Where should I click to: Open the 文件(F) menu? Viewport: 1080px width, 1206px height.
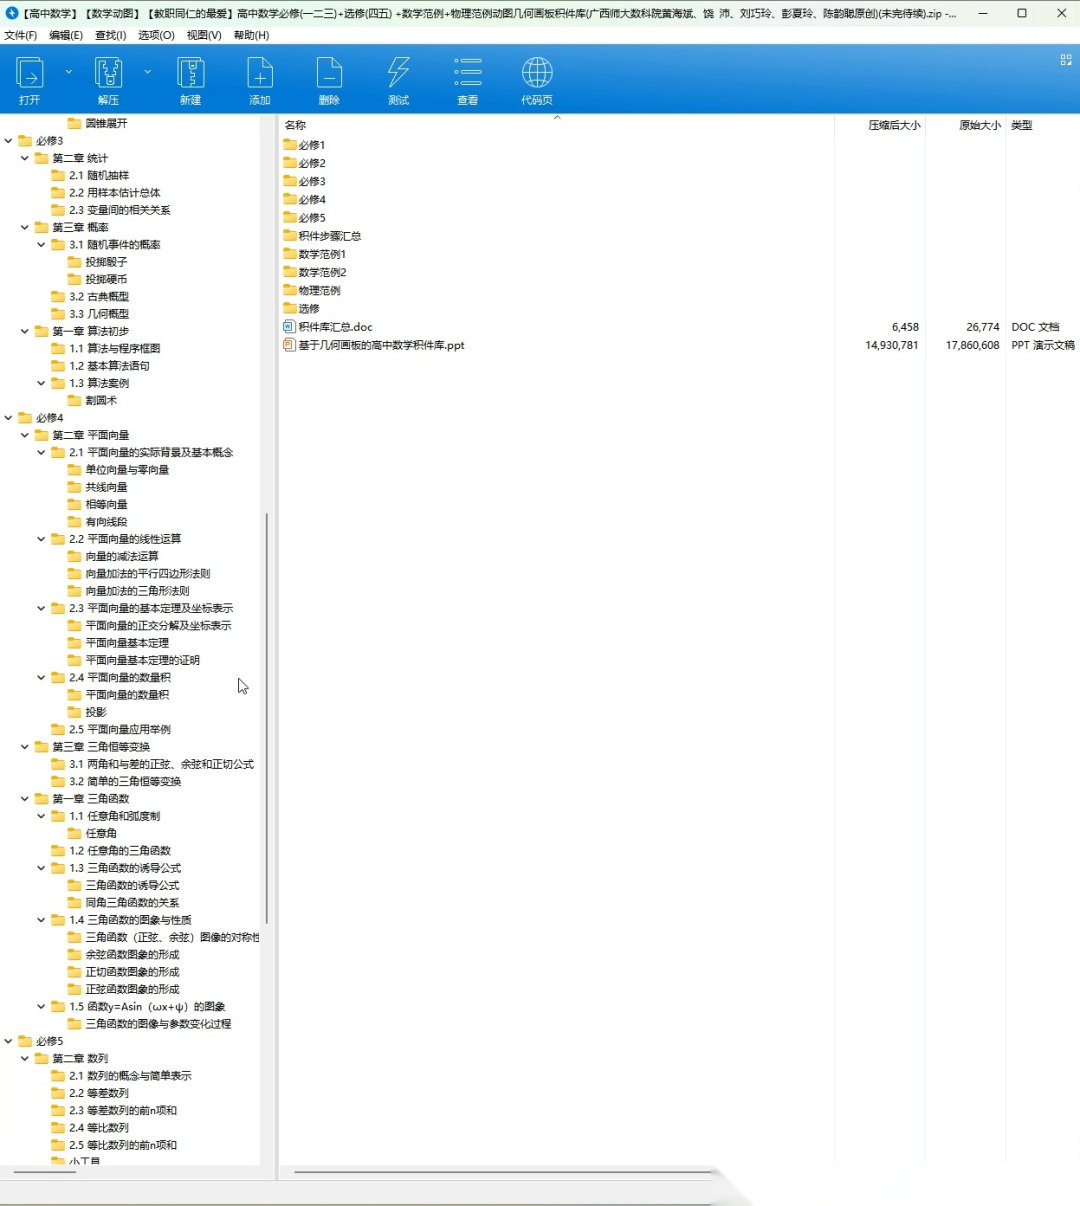coord(20,35)
